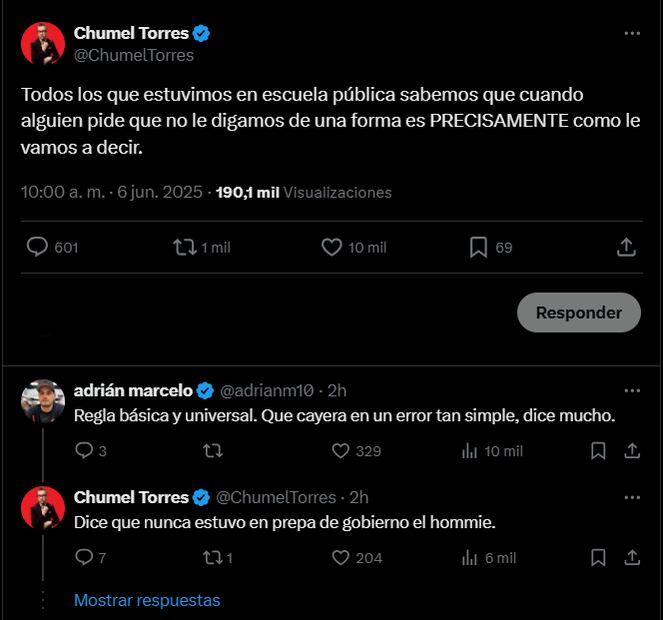The image size is (663, 620).
Task: Like adrián marcelo's reply
Action: pyautogui.click(x=341, y=451)
